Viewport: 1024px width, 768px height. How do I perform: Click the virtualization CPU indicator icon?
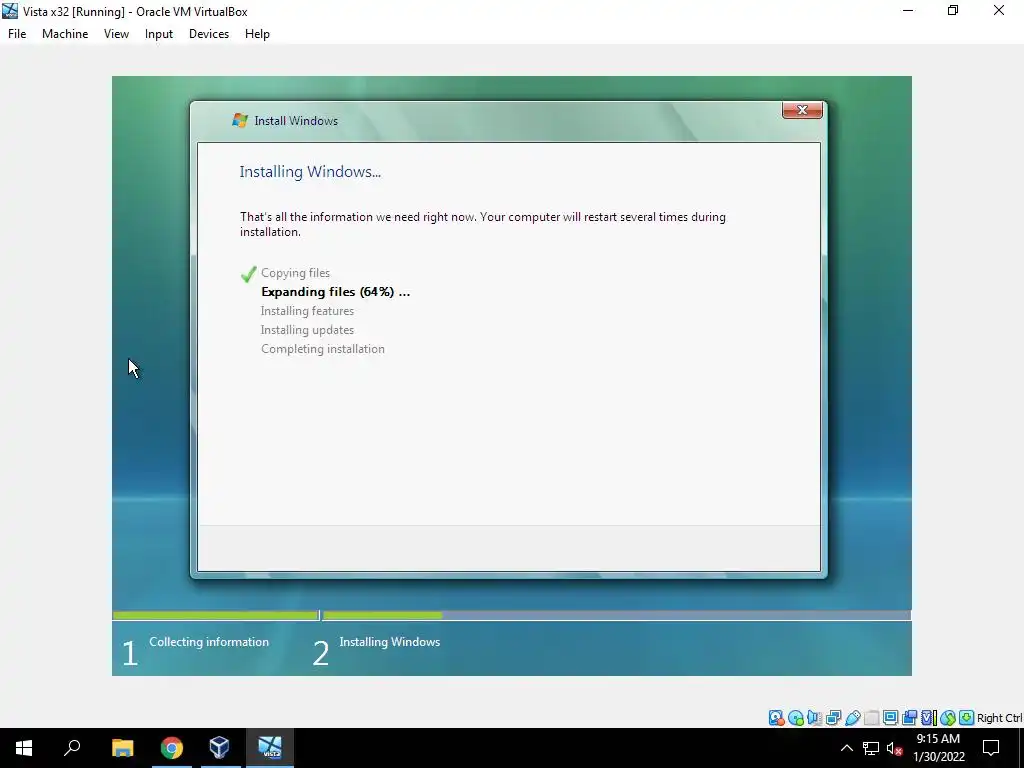tap(928, 718)
